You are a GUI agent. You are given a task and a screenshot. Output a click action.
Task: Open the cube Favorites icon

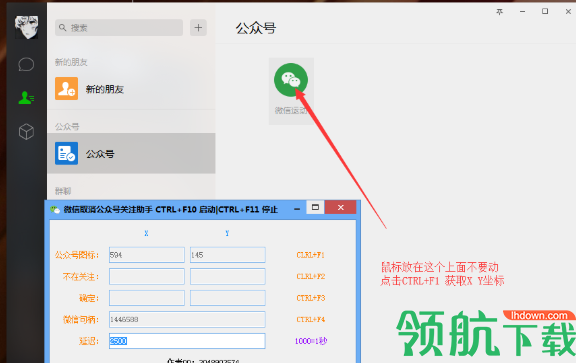tap(26, 132)
